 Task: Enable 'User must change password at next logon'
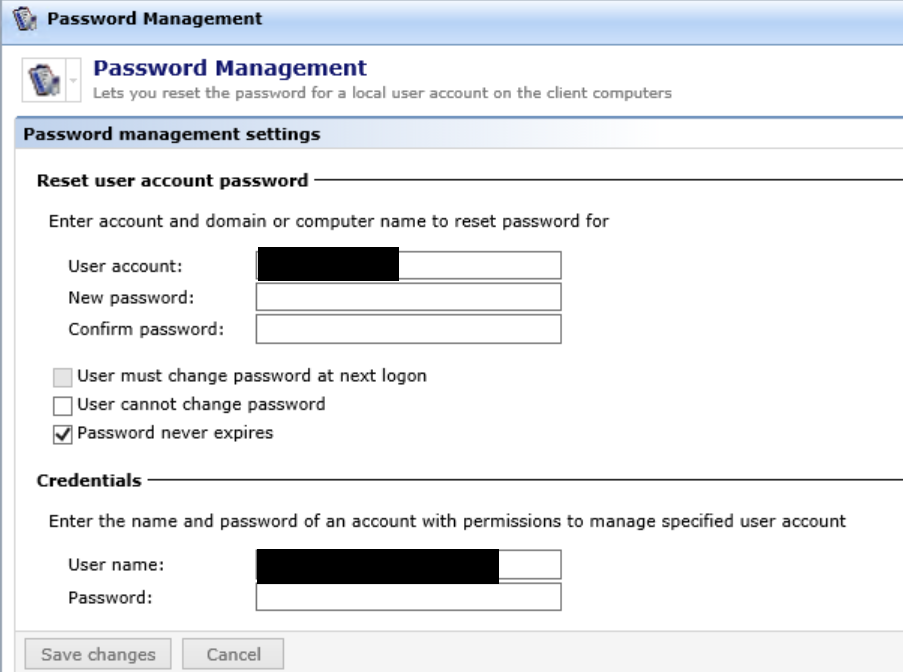(63, 377)
